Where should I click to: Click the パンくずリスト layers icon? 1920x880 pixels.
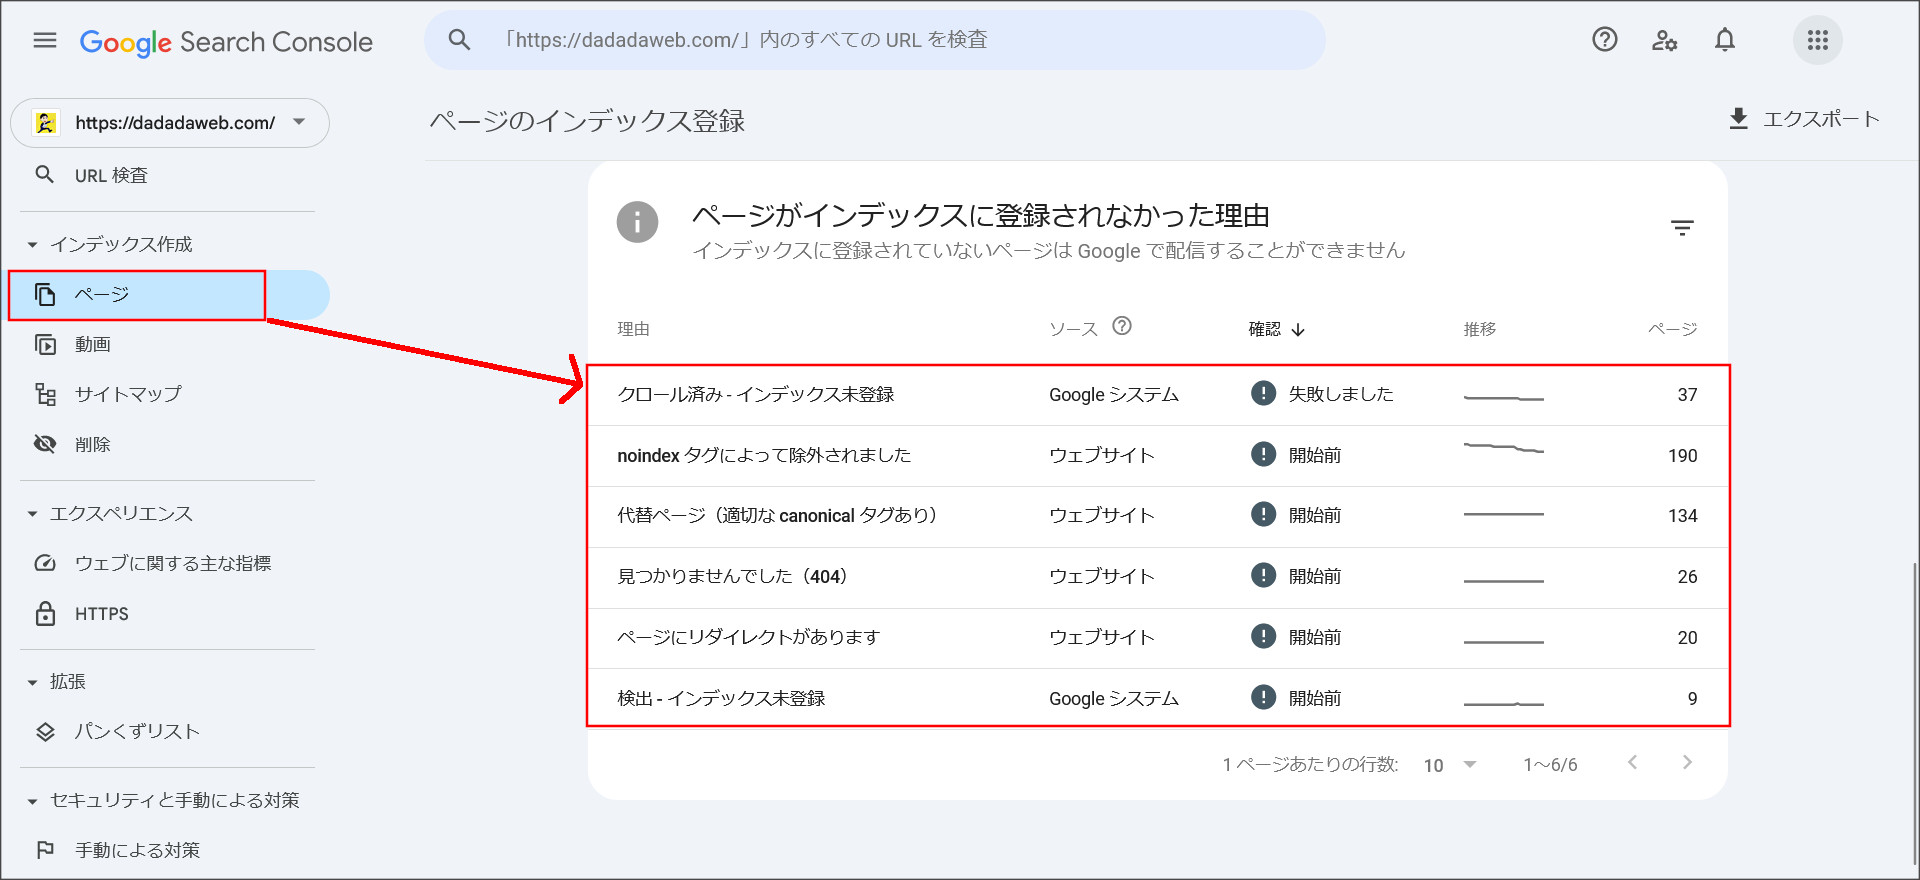45,731
